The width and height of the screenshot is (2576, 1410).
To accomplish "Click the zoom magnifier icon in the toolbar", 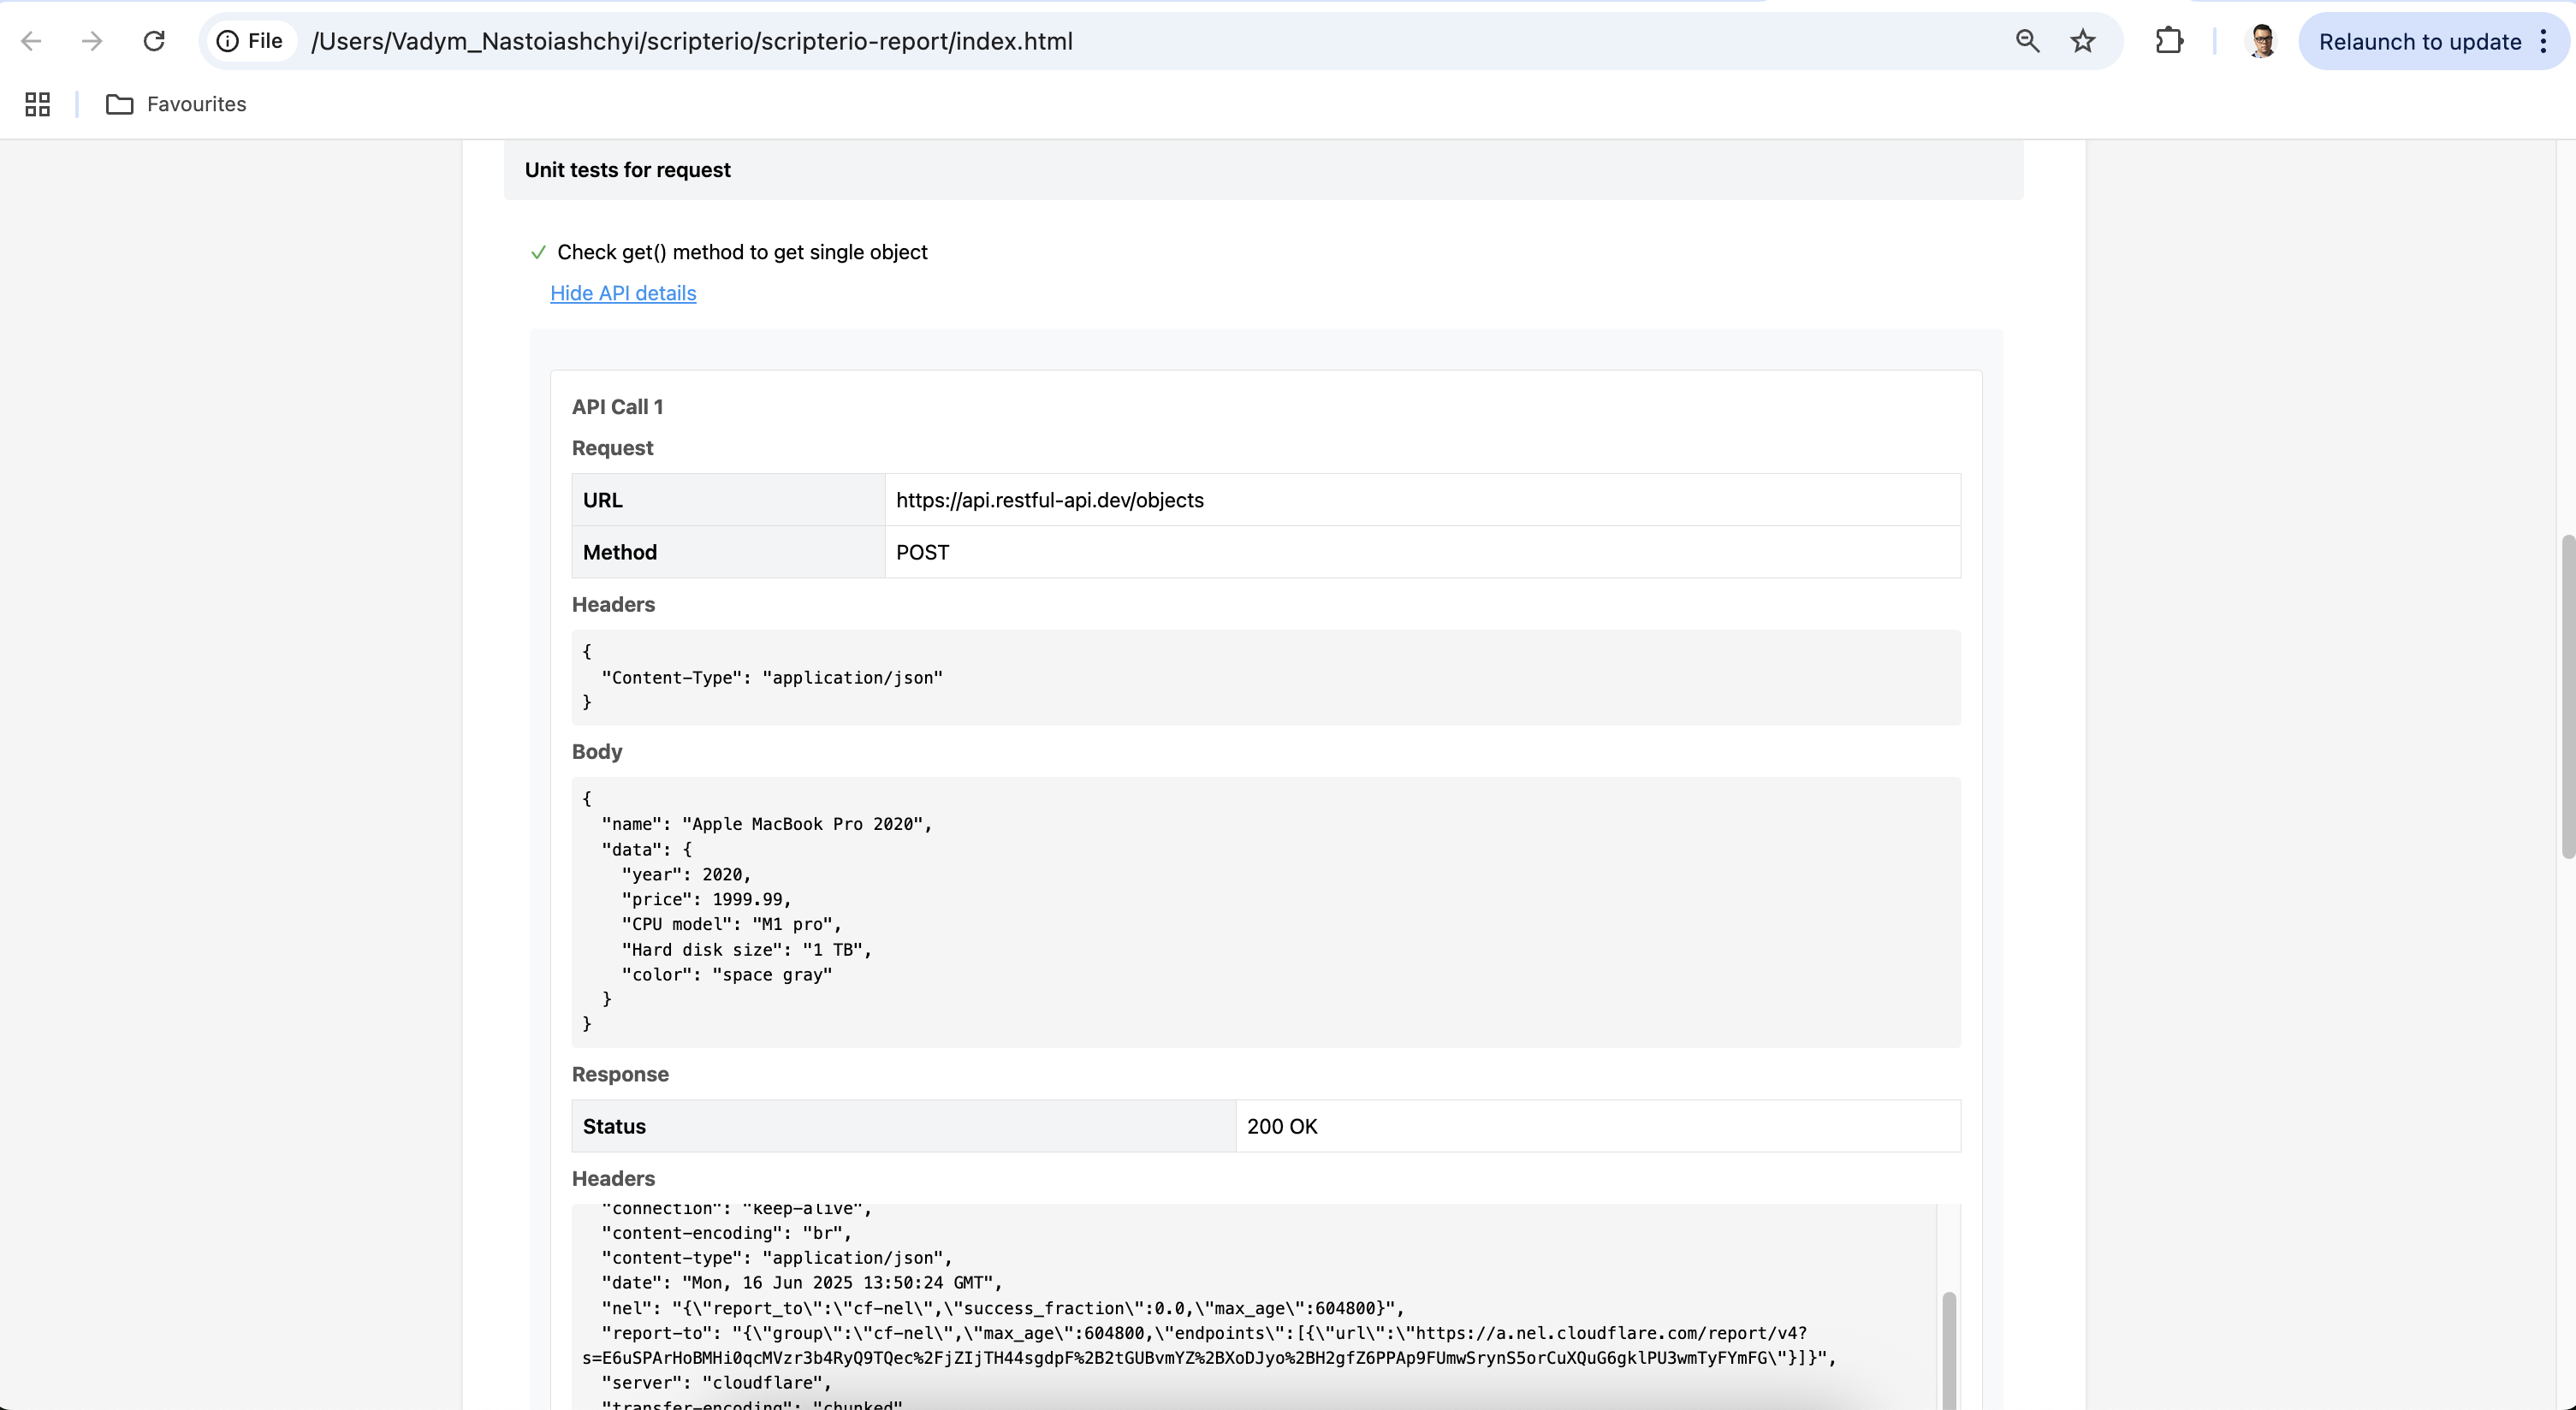I will click(2026, 41).
